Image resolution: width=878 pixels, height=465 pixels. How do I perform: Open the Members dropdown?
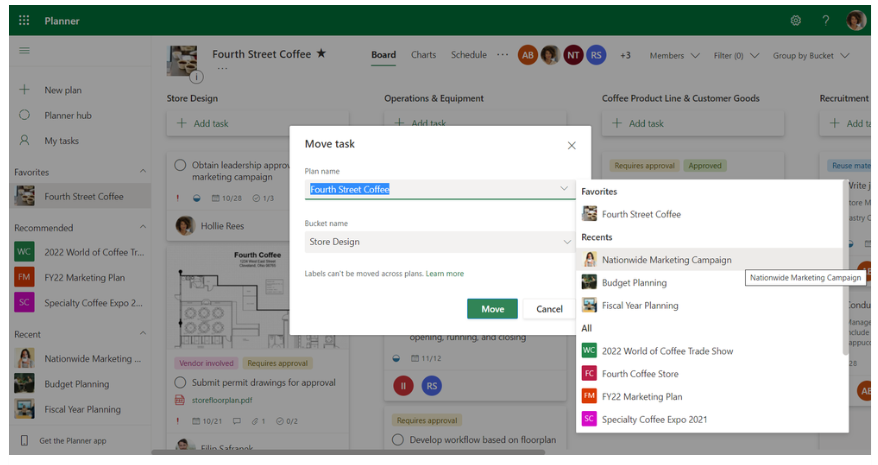[x=674, y=55]
